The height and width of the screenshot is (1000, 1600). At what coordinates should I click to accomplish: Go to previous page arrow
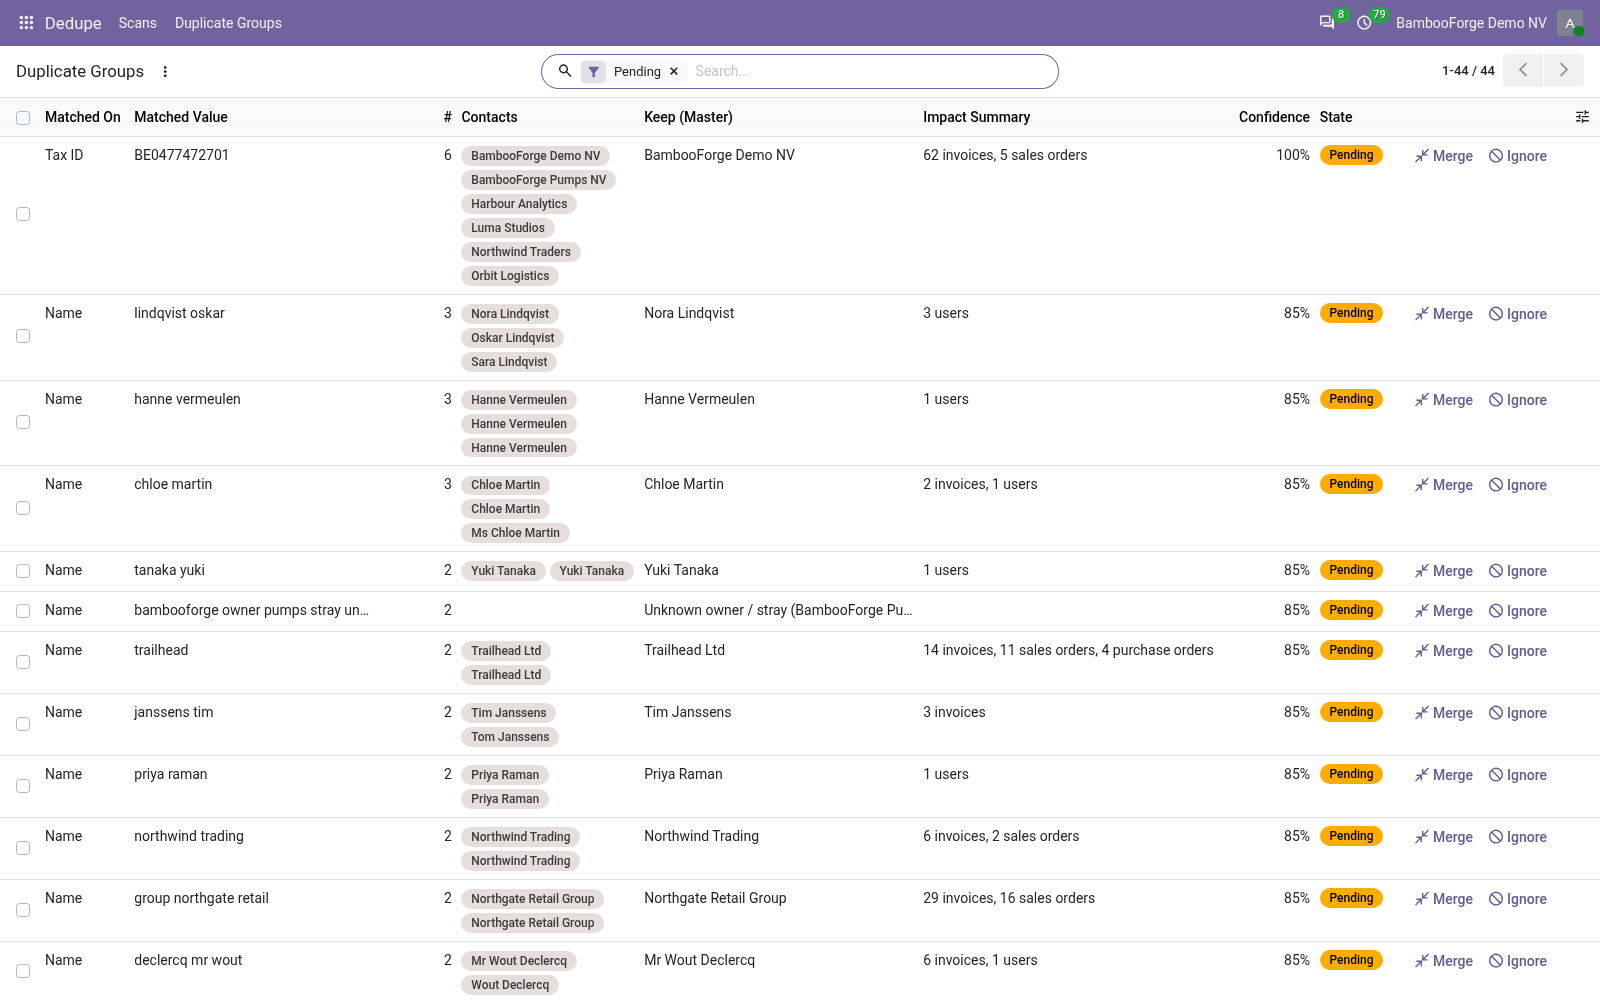[x=1523, y=70]
